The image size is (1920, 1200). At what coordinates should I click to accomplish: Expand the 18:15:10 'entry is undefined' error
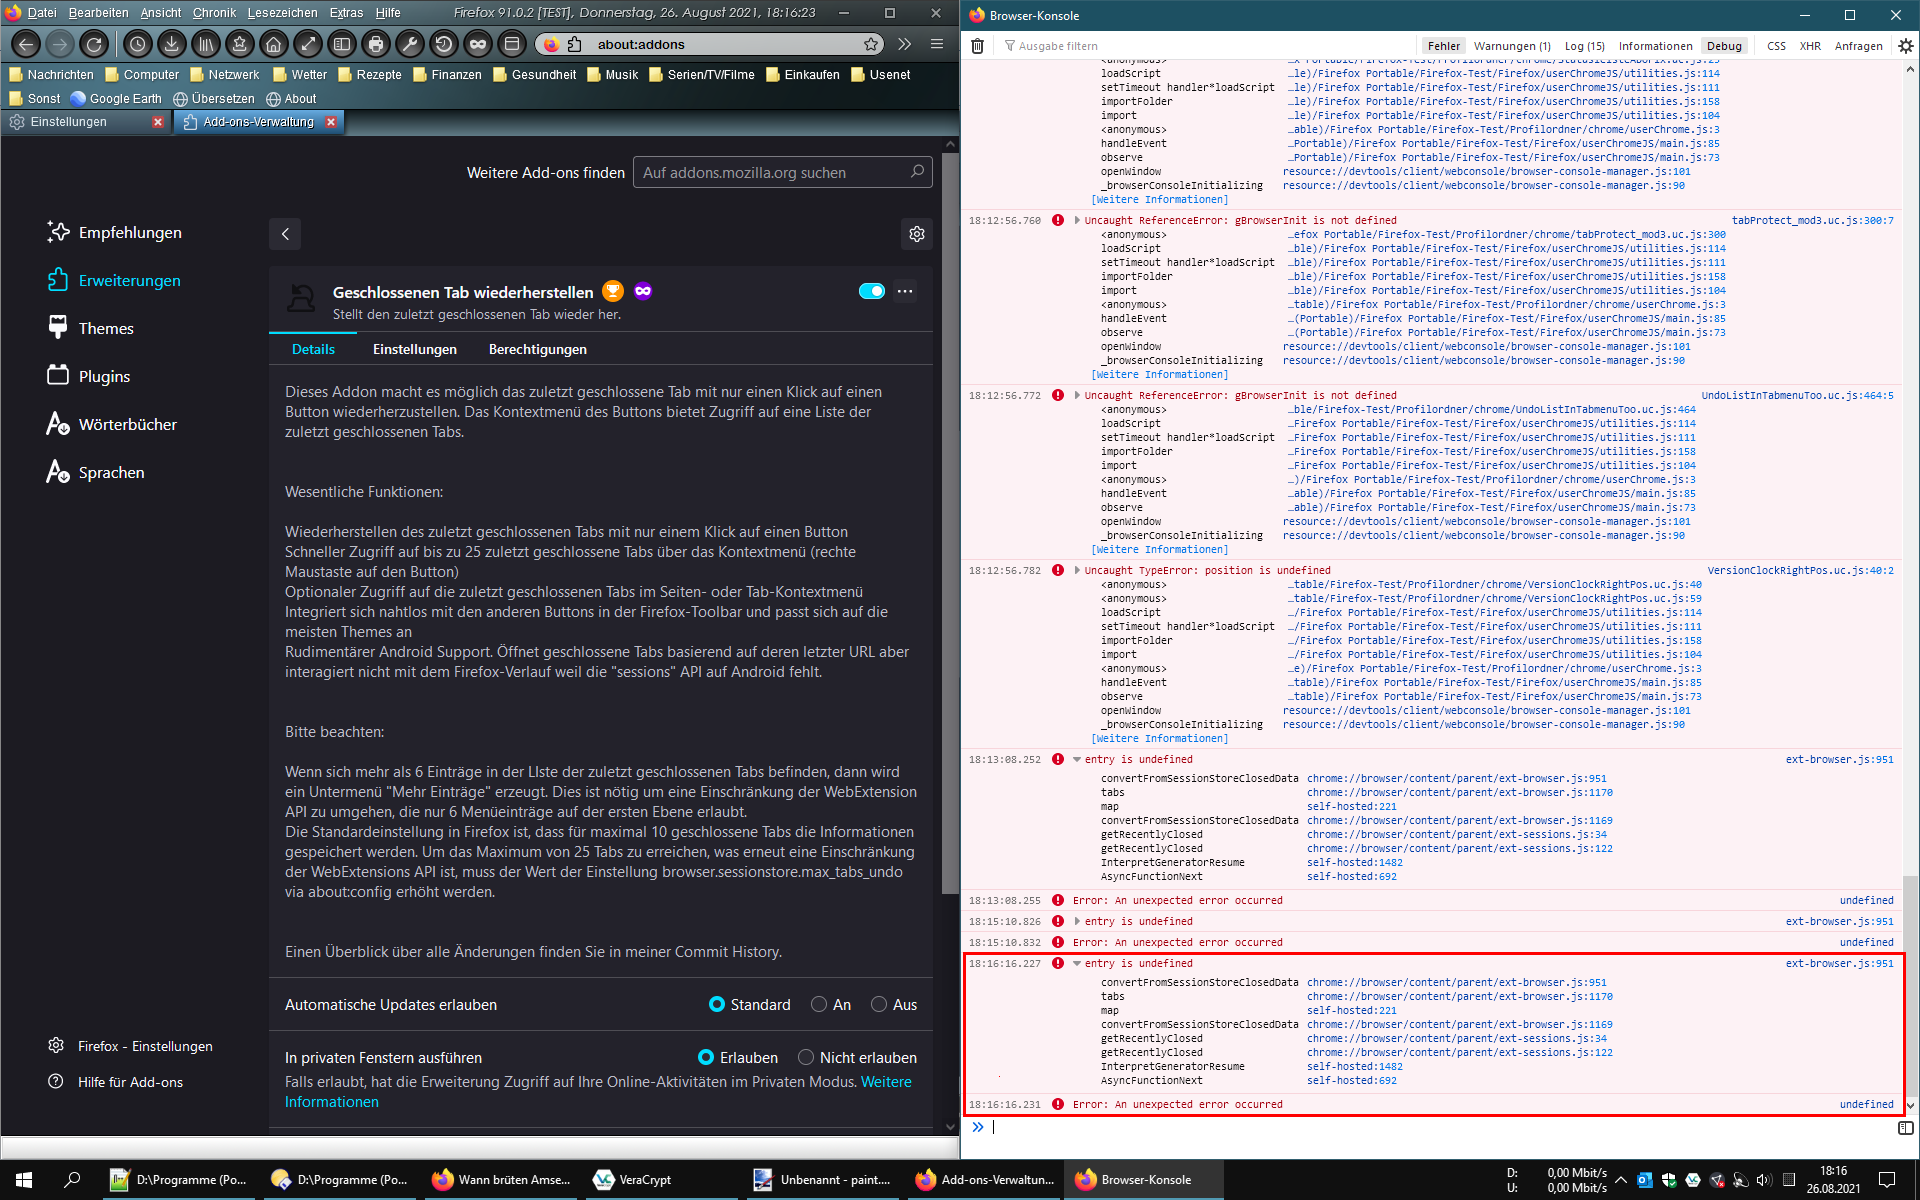click(x=1077, y=922)
